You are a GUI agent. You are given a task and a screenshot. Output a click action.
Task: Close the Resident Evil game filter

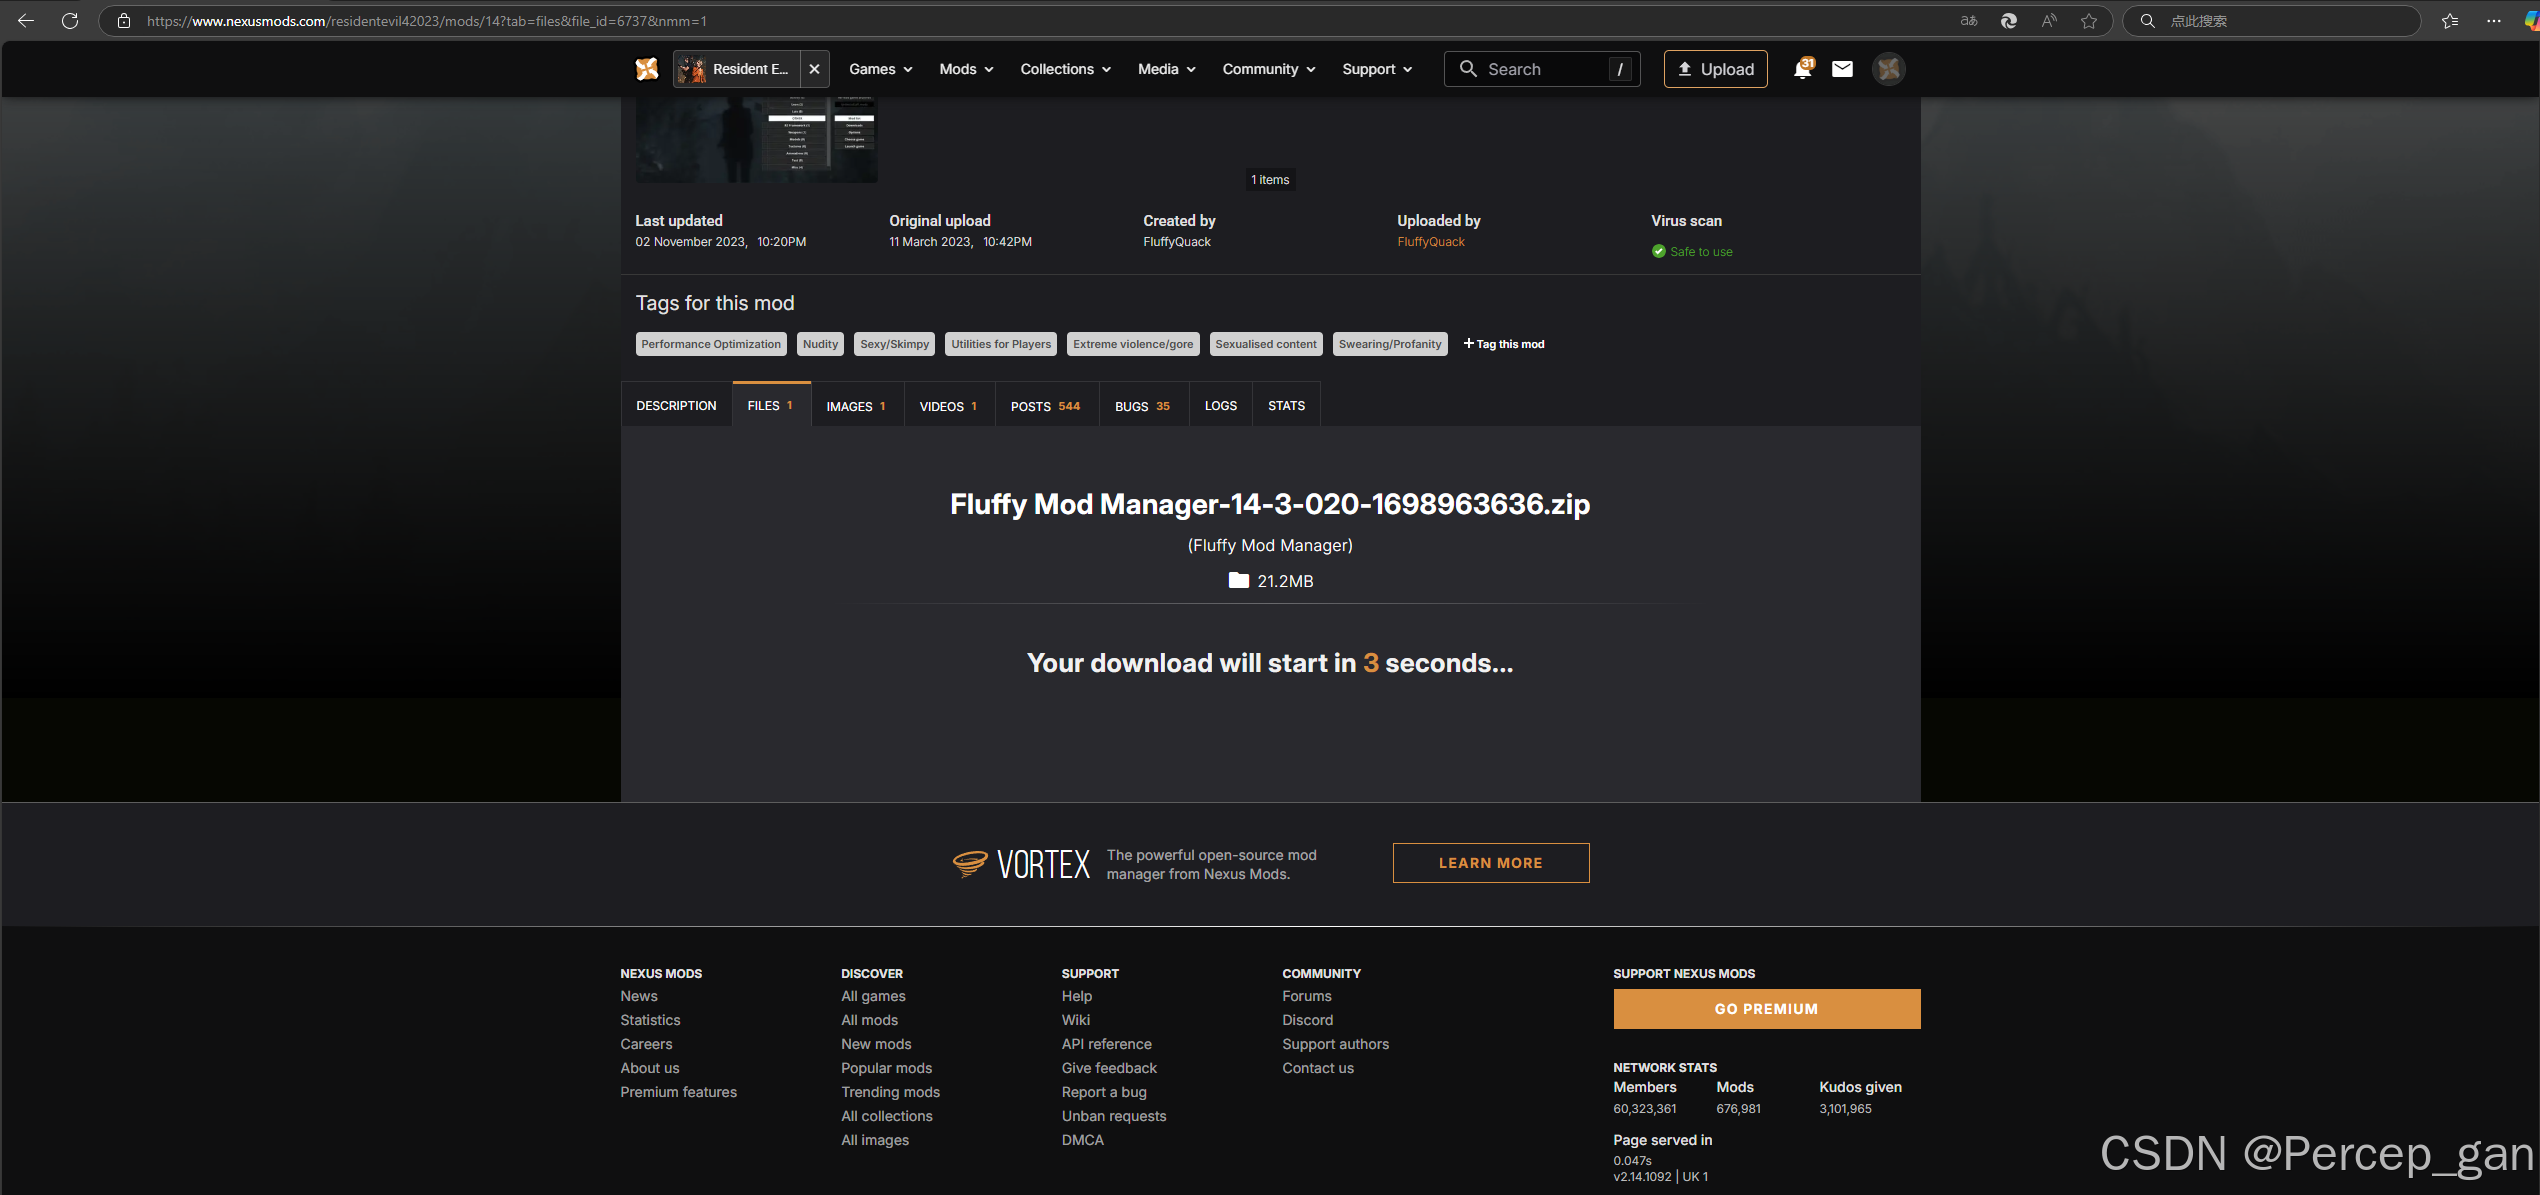click(814, 69)
